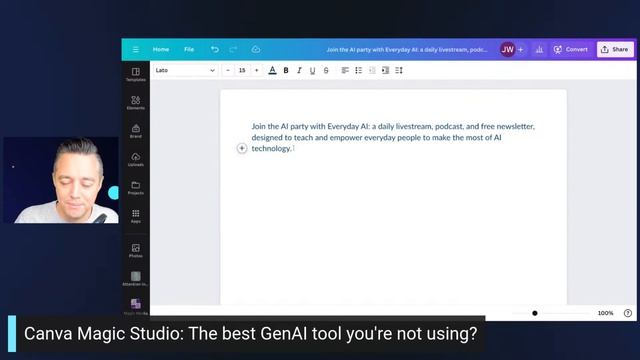Toggle italic formatting
This screenshot has height=360, width=640.
(299, 70)
